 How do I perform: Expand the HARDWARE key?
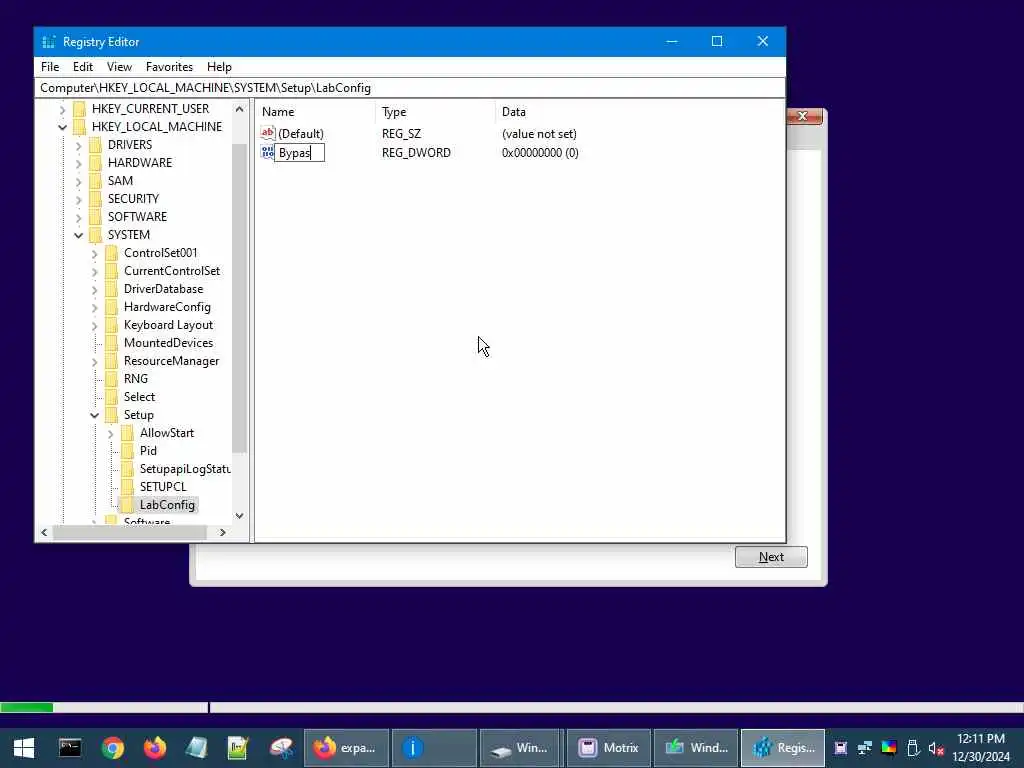(x=78, y=163)
